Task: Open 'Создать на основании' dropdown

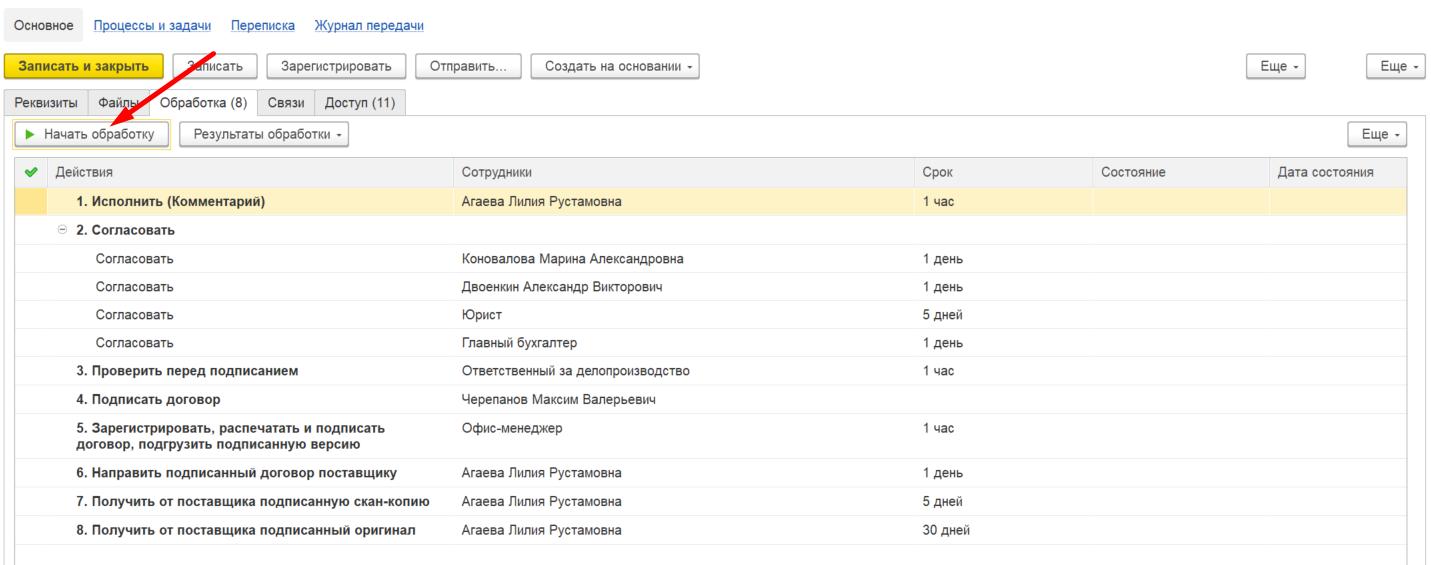Action: 615,66
